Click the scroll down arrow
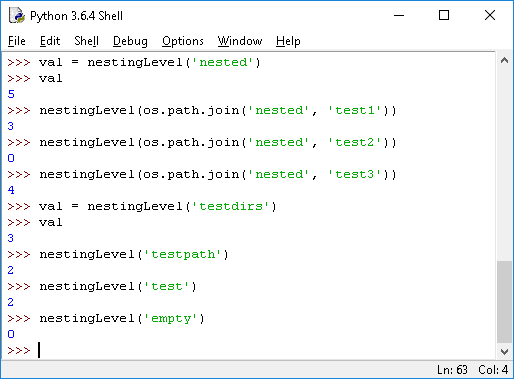The width and height of the screenshot is (514, 379). pos(504,352)
